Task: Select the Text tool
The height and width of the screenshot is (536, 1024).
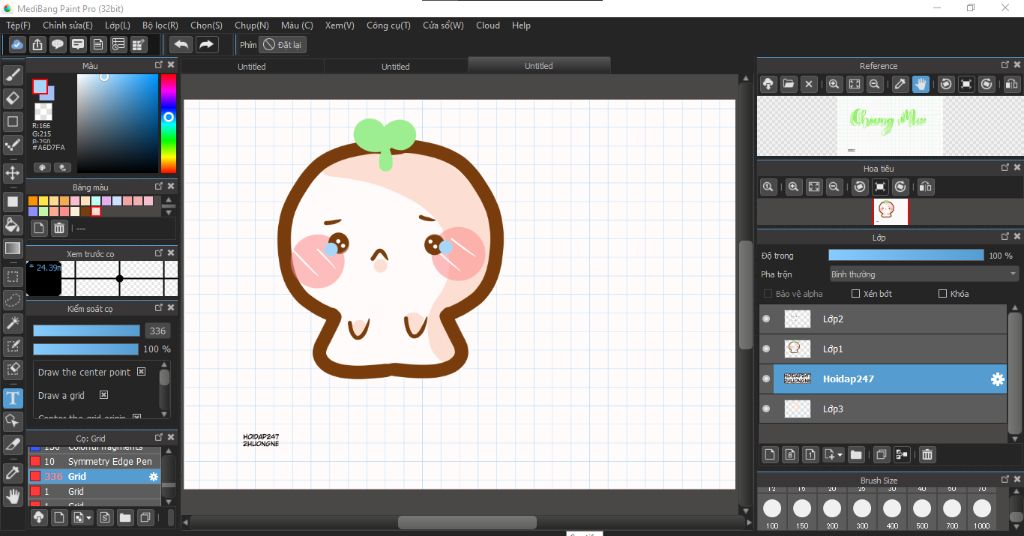Action: click(x=12, y=398)
